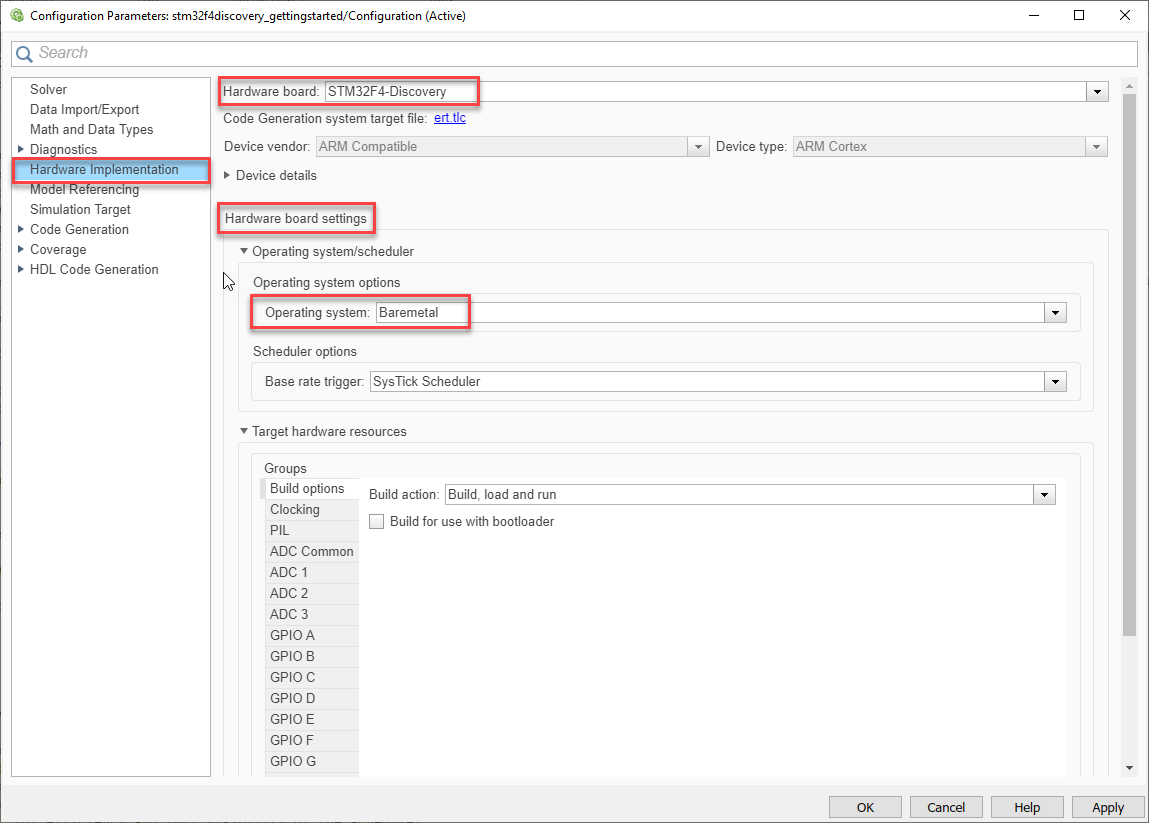Image resolution: width=1149 pixels, height=823 pixels.
Task: Select Solver in the left pane
Action: [x=48, y=90]
